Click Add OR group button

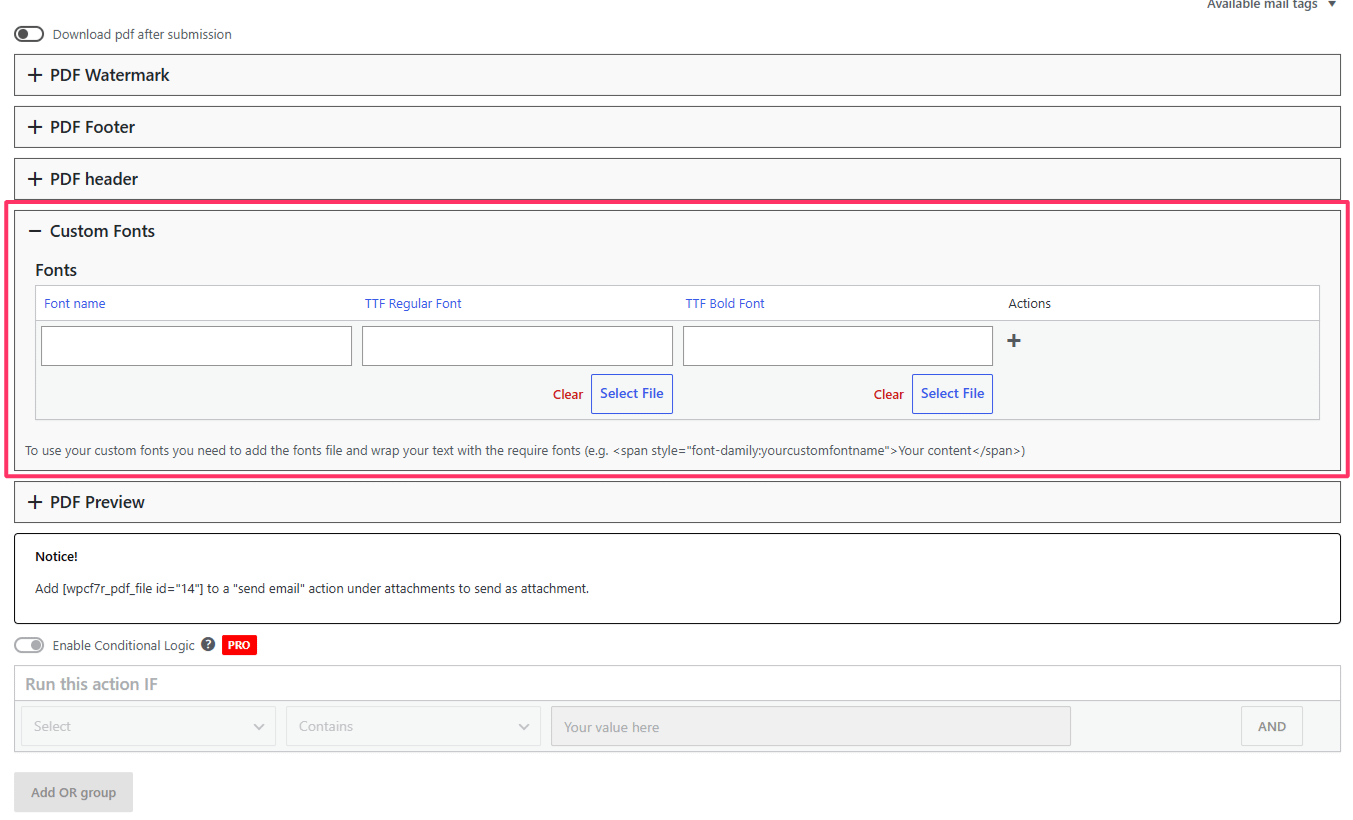point(73,792)
